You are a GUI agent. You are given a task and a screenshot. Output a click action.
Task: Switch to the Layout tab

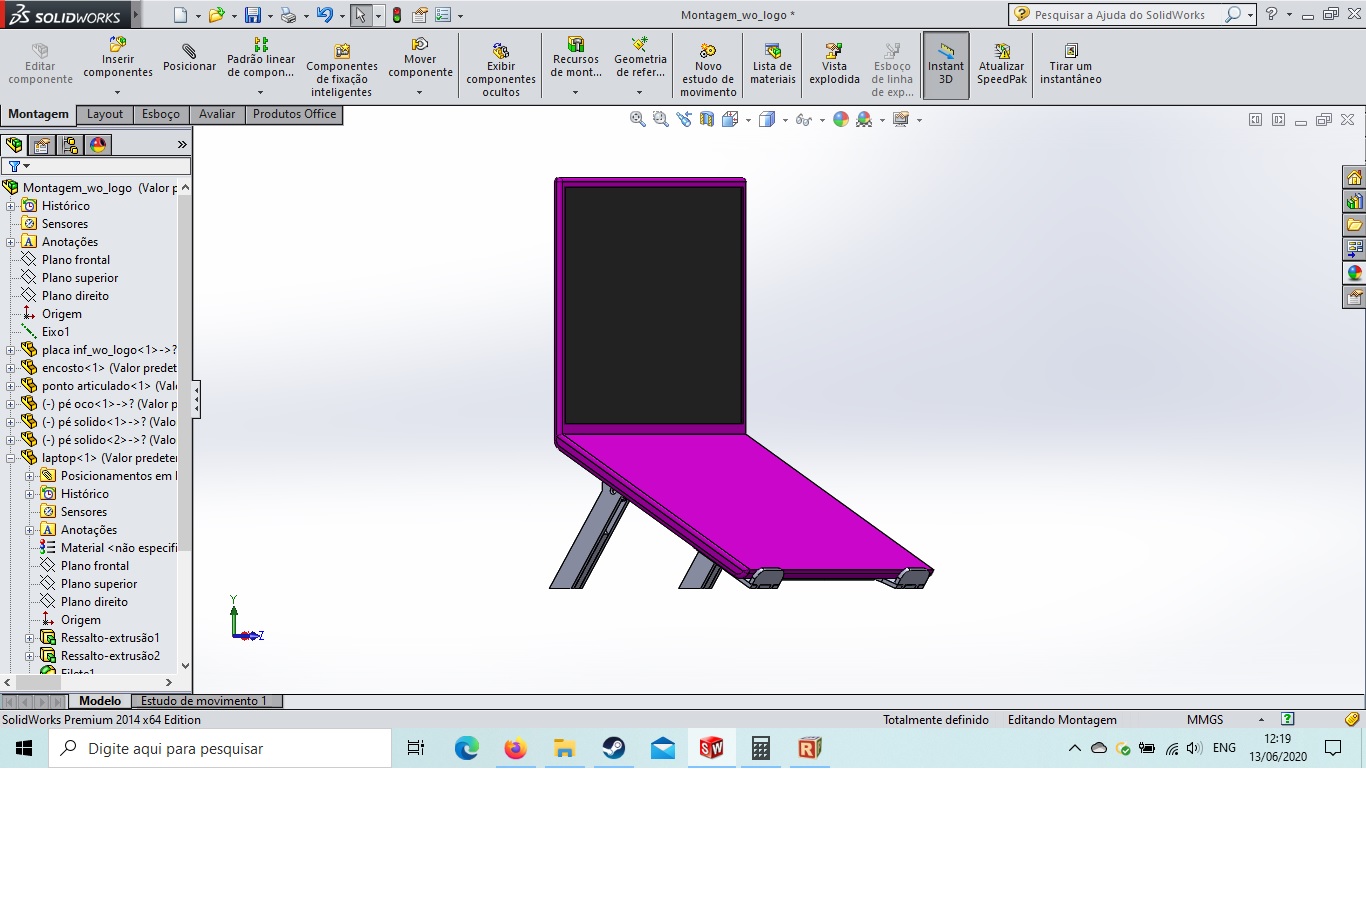[105, 114]
